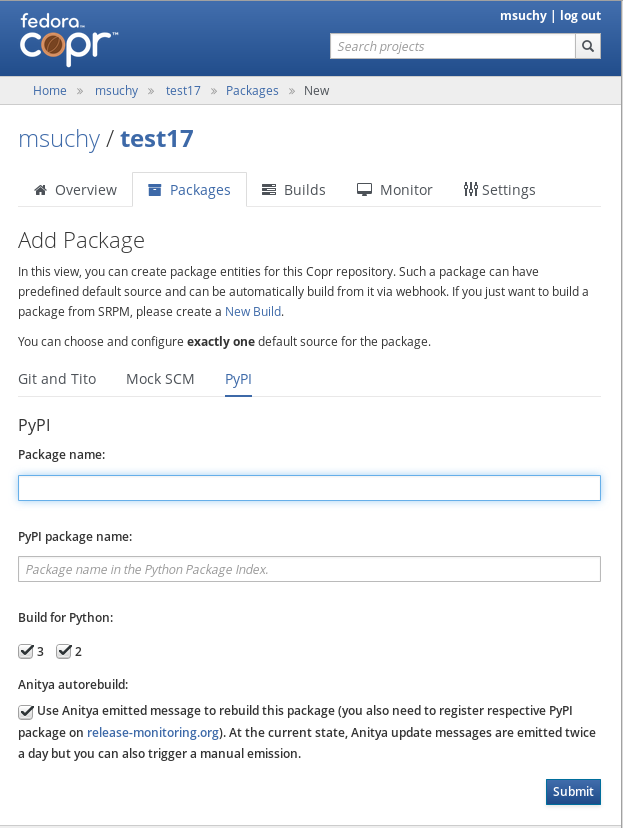Click the New Build link
This screenshot has width=623, height=828.
252,311
